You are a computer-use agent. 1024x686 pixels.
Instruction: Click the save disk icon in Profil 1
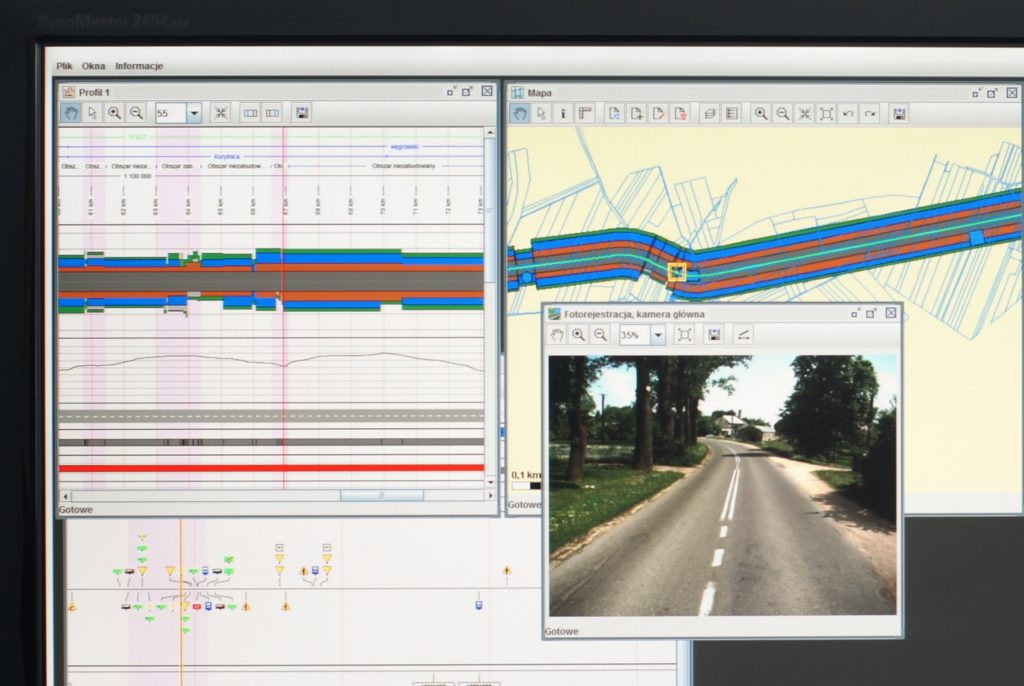pyautogui.click(x=302, y=113)
